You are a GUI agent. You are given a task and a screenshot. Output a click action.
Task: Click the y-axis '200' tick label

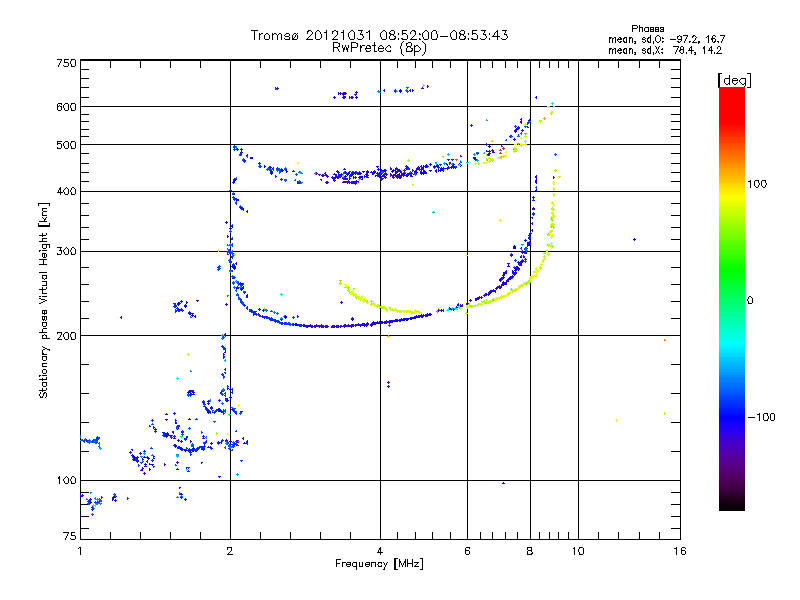pos(67,336)
